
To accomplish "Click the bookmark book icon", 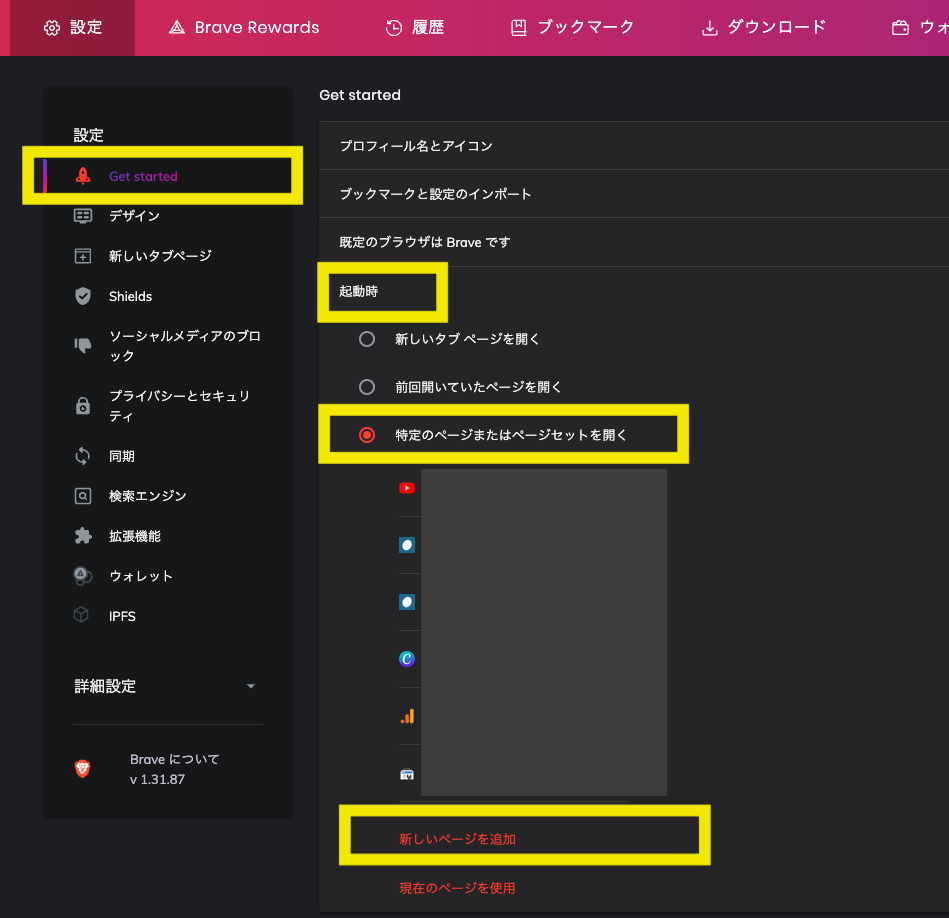I will click(519, 28).
